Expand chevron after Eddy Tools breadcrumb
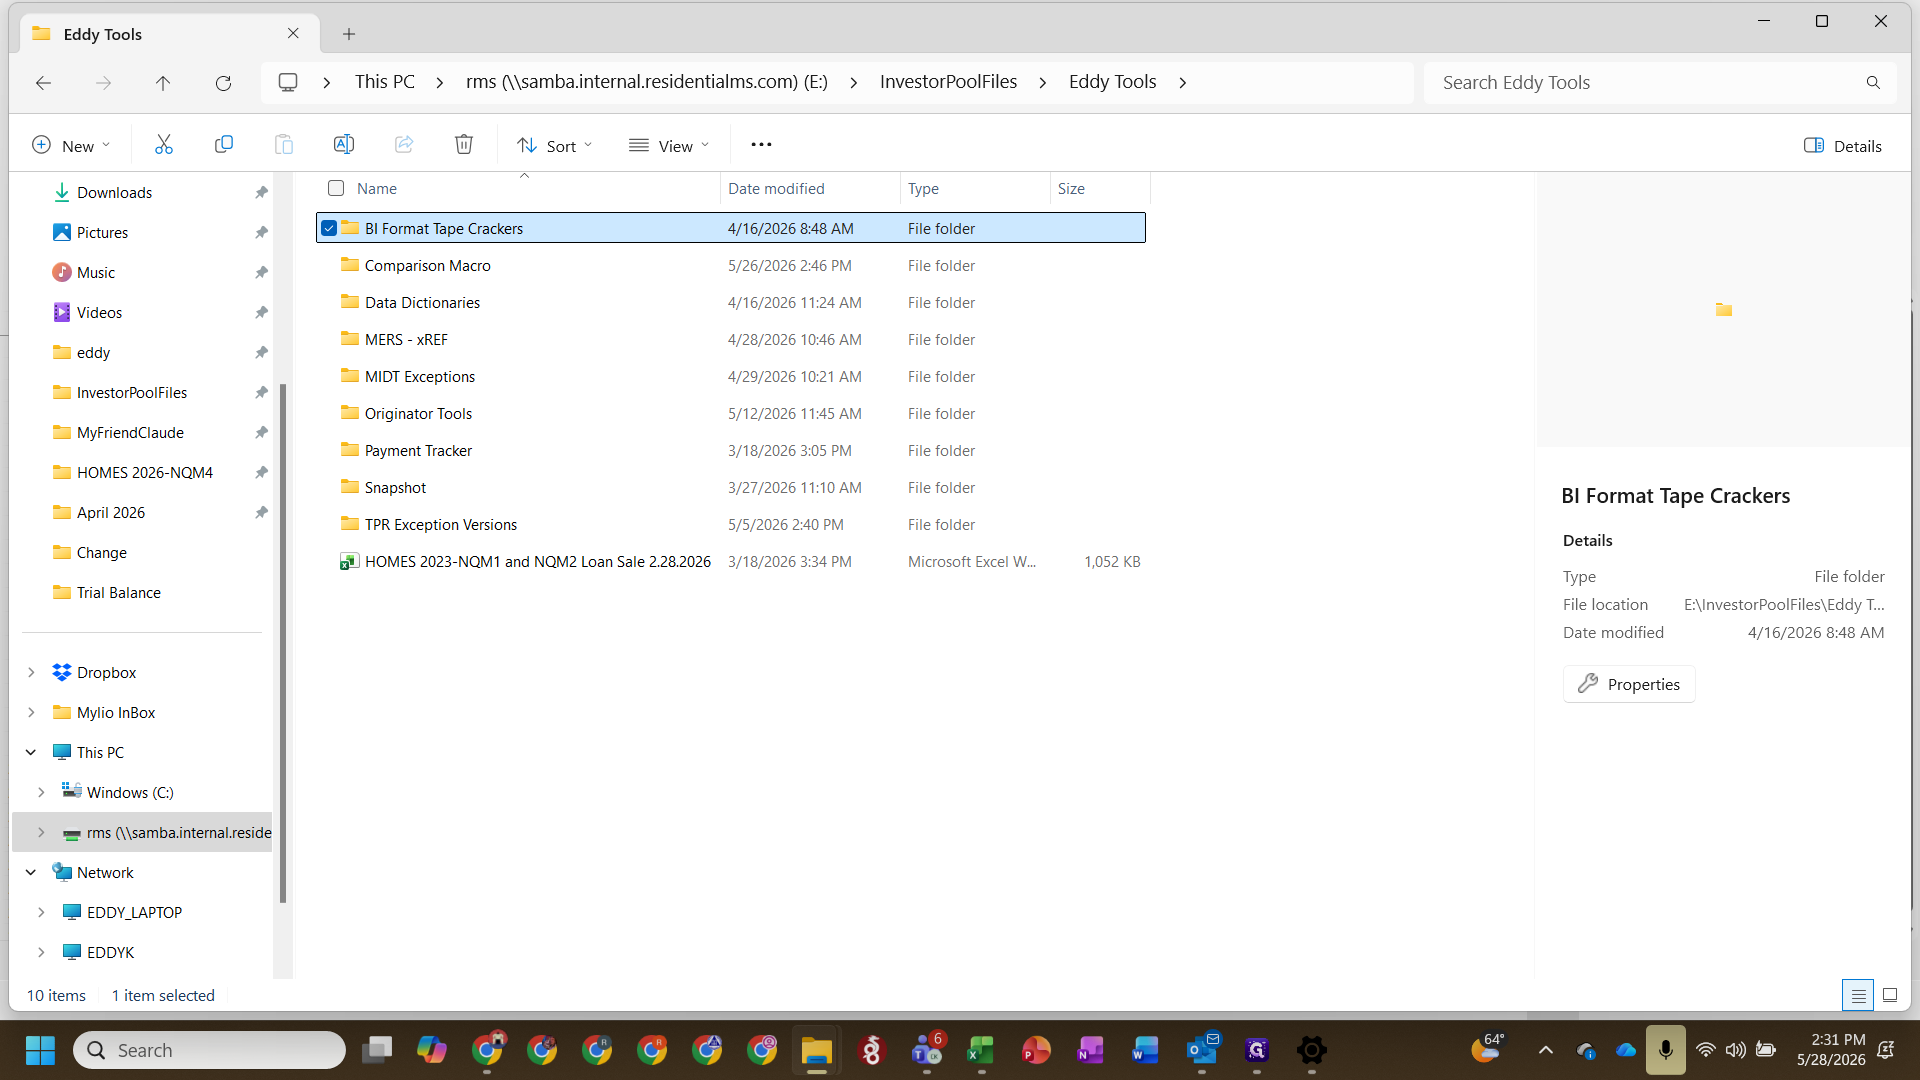Viewport: 1920px width, 1080px height. click(x=1183, y=82)
